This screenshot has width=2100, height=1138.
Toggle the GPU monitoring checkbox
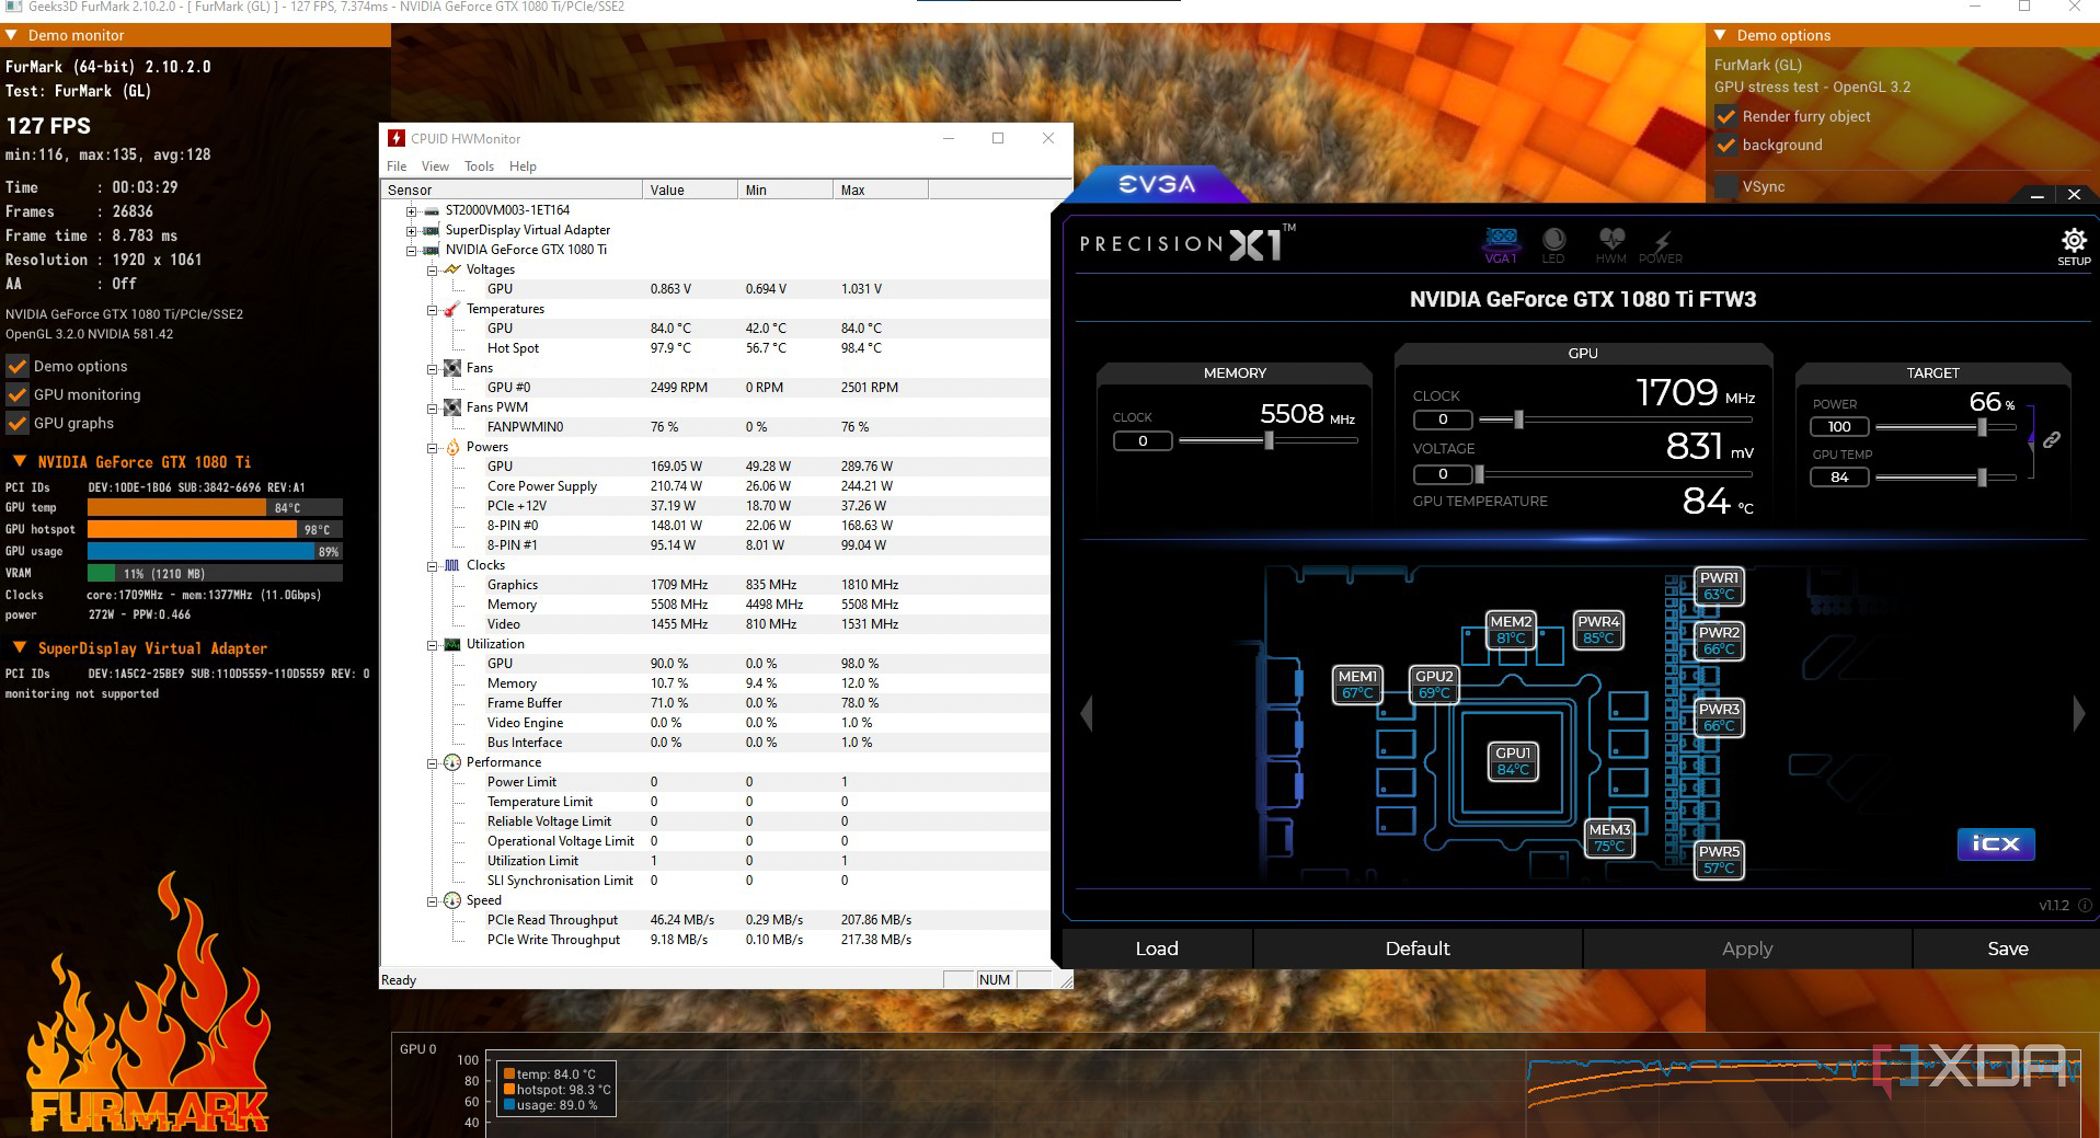[17, 394]
